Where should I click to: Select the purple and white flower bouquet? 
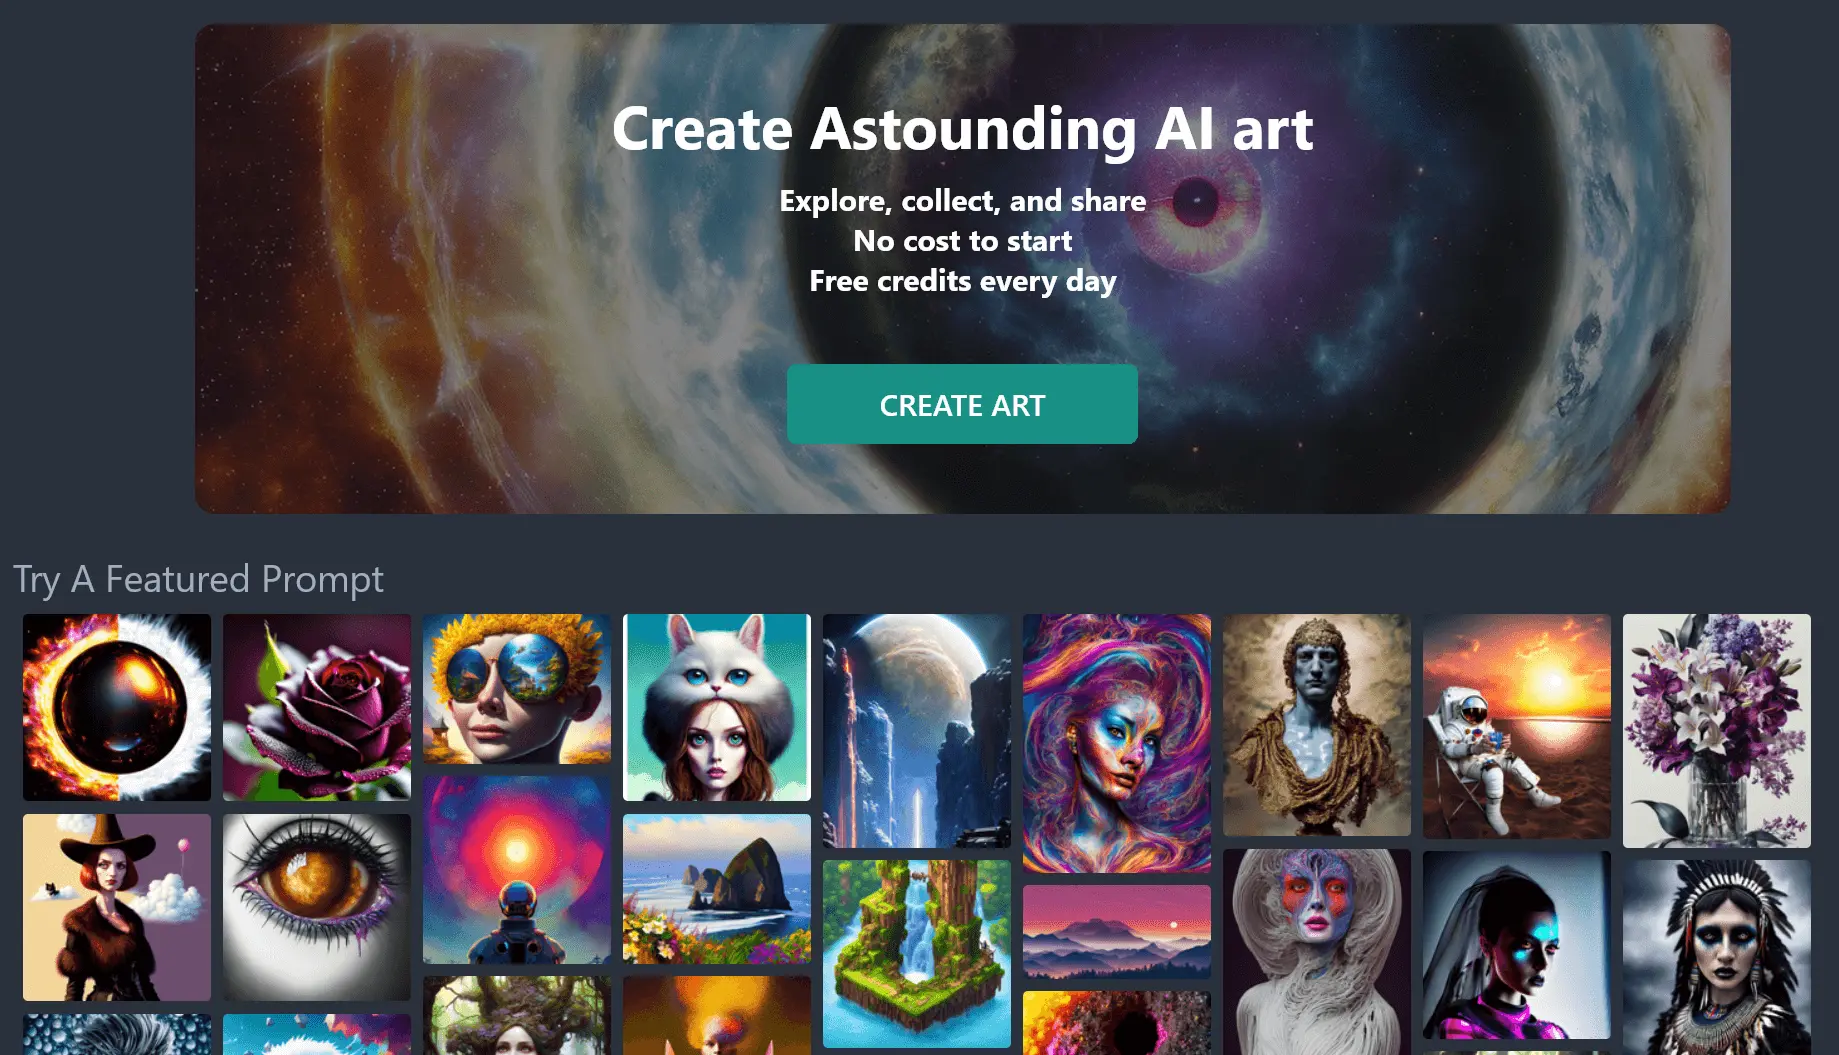1717,731
